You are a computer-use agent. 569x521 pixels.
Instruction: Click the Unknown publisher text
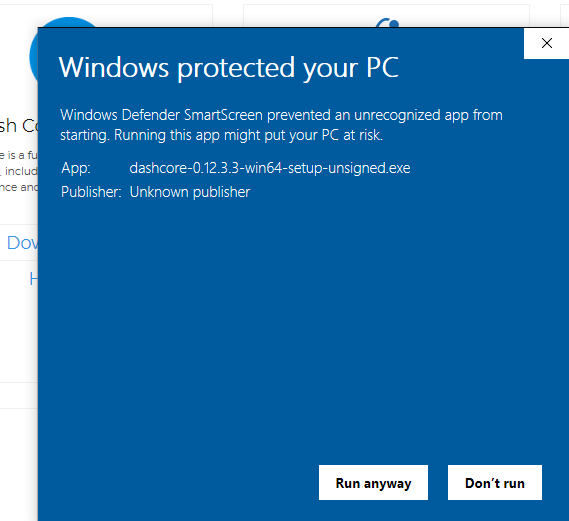coord(190,192)
